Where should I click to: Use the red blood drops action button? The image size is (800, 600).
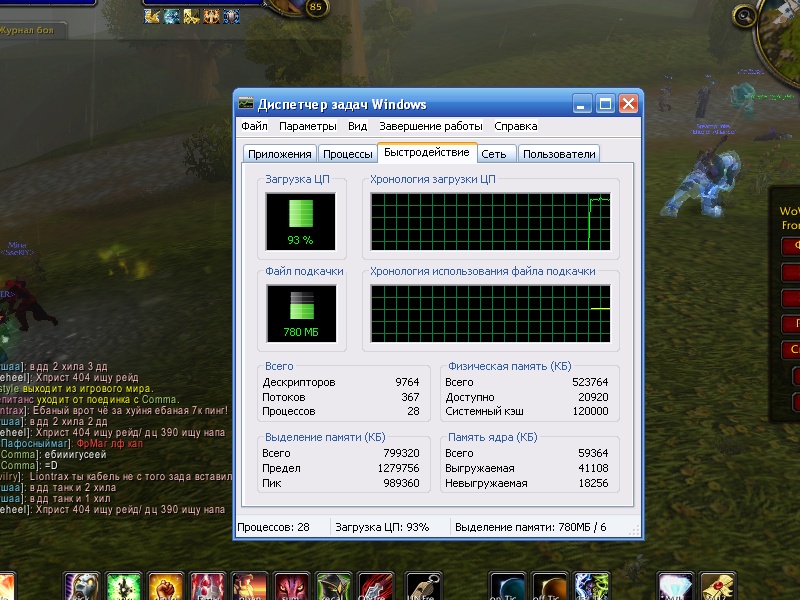point(207,587)
